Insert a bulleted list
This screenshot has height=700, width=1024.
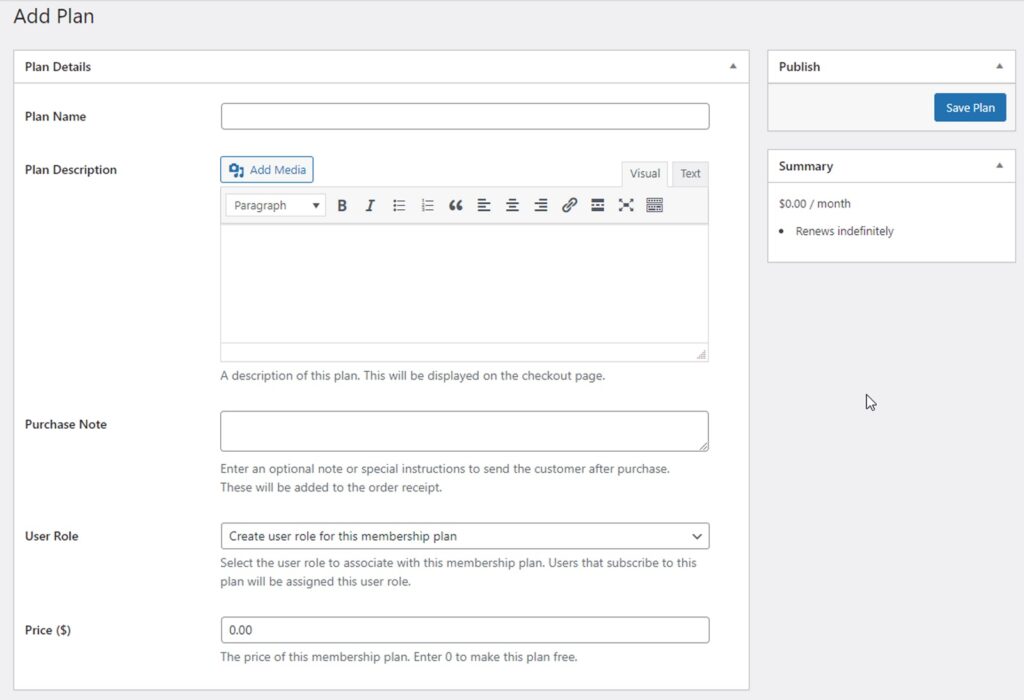(x=399, y=206)
